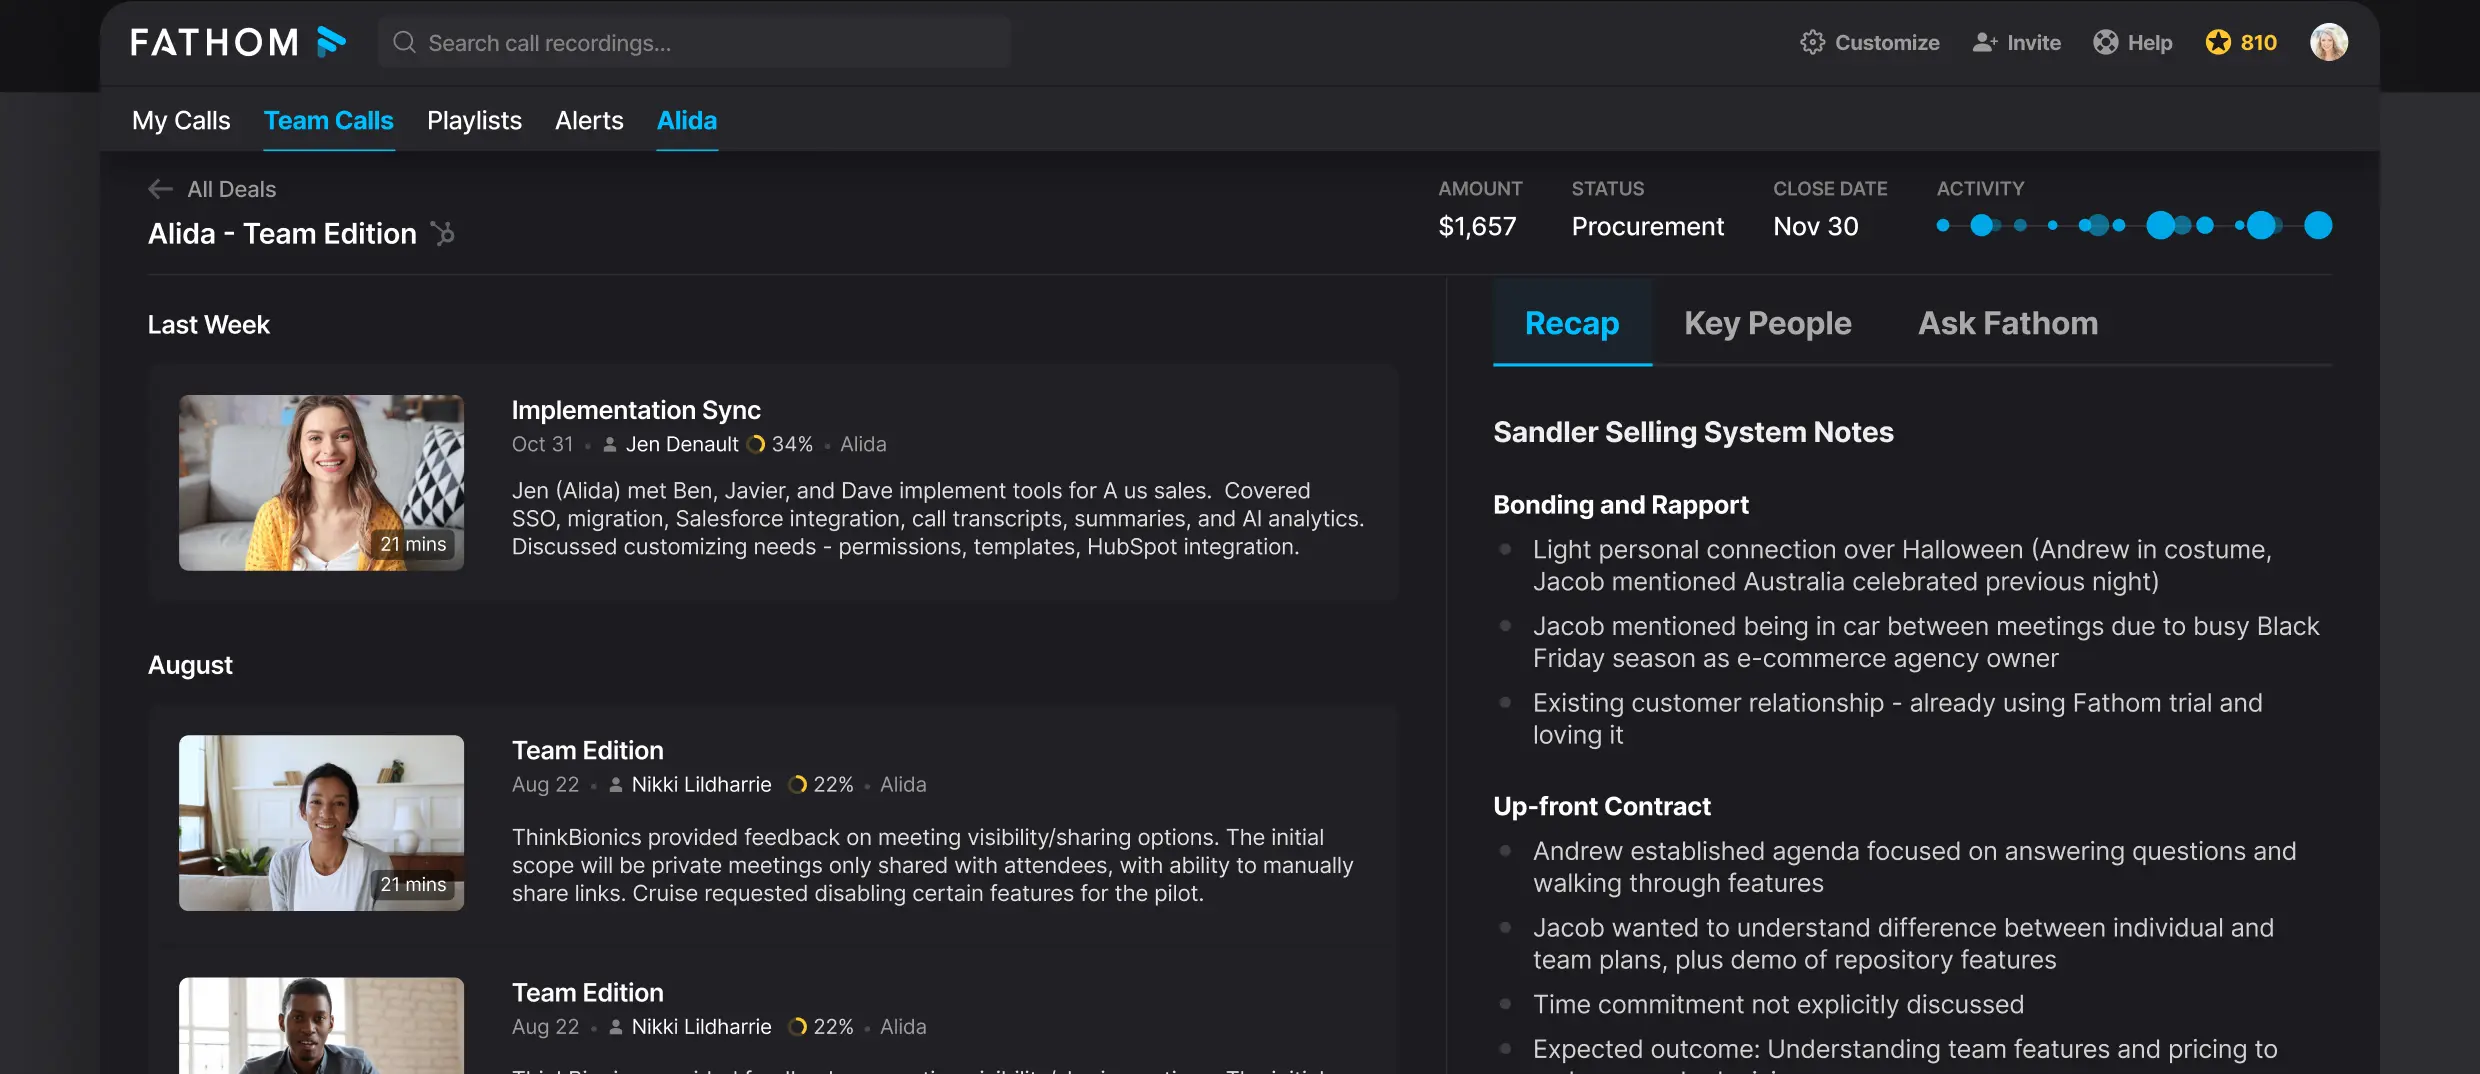Image resolution: width=2480 pixels, height=1074 pixels.
Task: Open the Playlists tab
Action: (474, 120)
